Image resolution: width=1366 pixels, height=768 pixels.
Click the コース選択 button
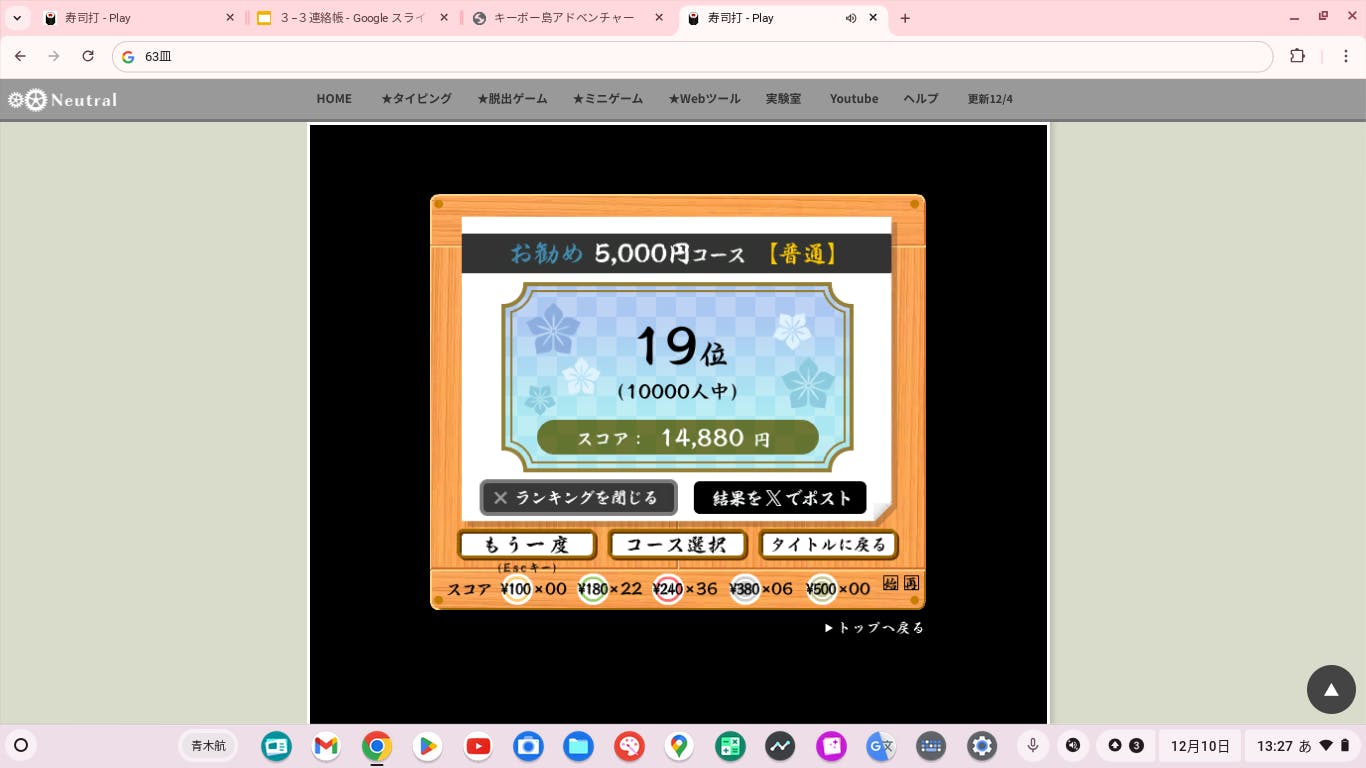(677, 545)
